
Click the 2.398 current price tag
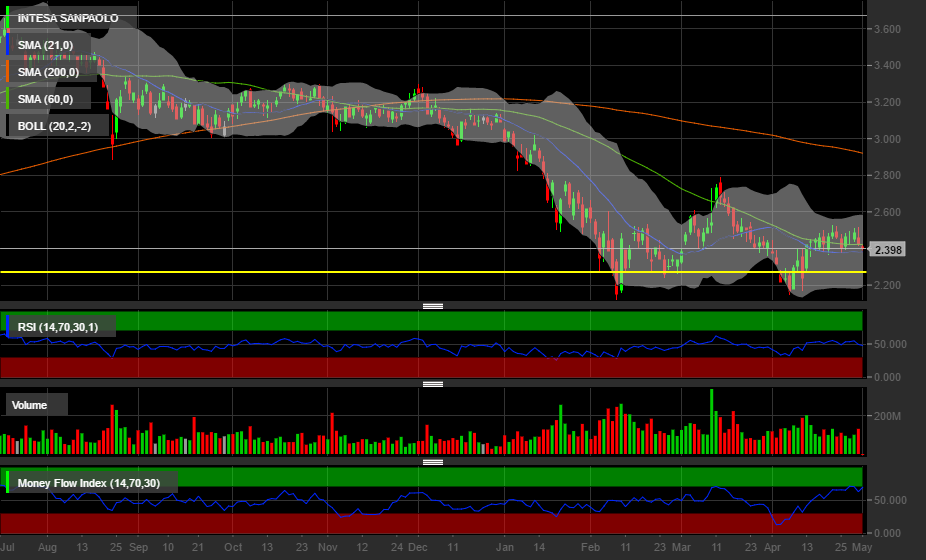tap(888, 250)
